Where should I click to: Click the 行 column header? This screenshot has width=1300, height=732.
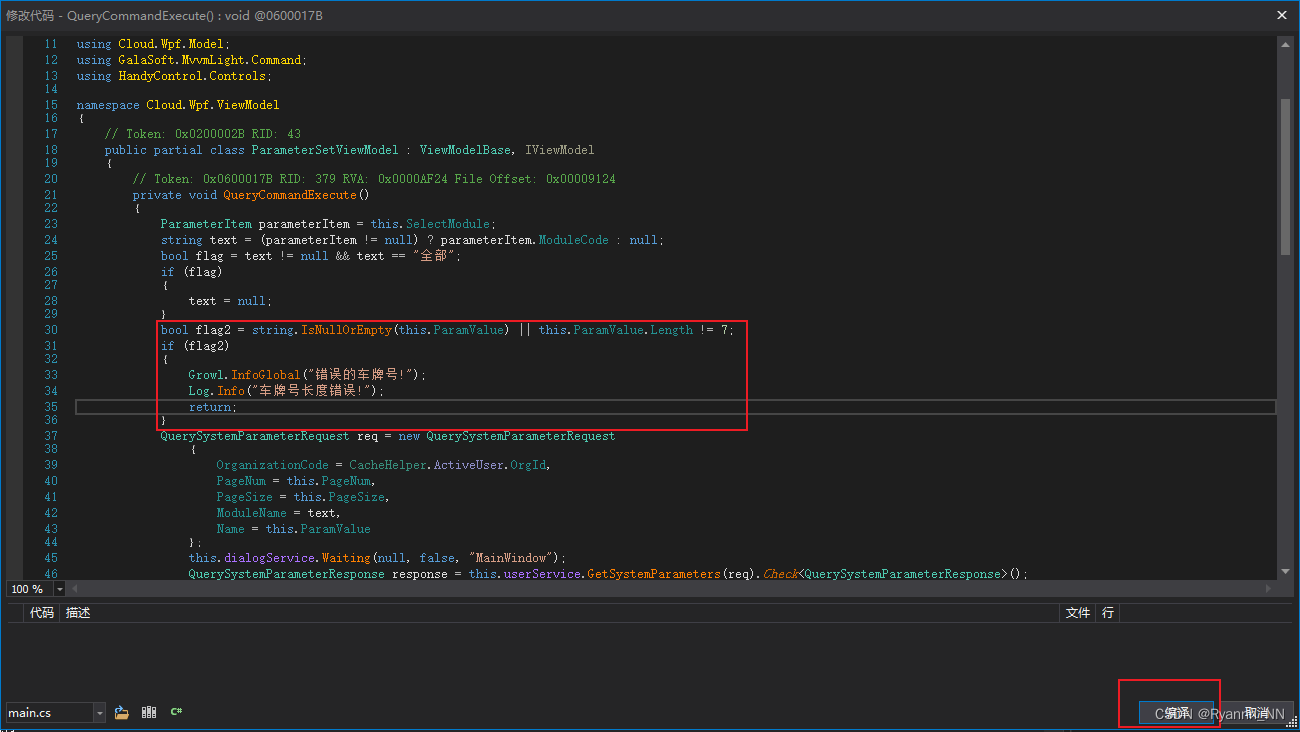[x=1108, y=612]
